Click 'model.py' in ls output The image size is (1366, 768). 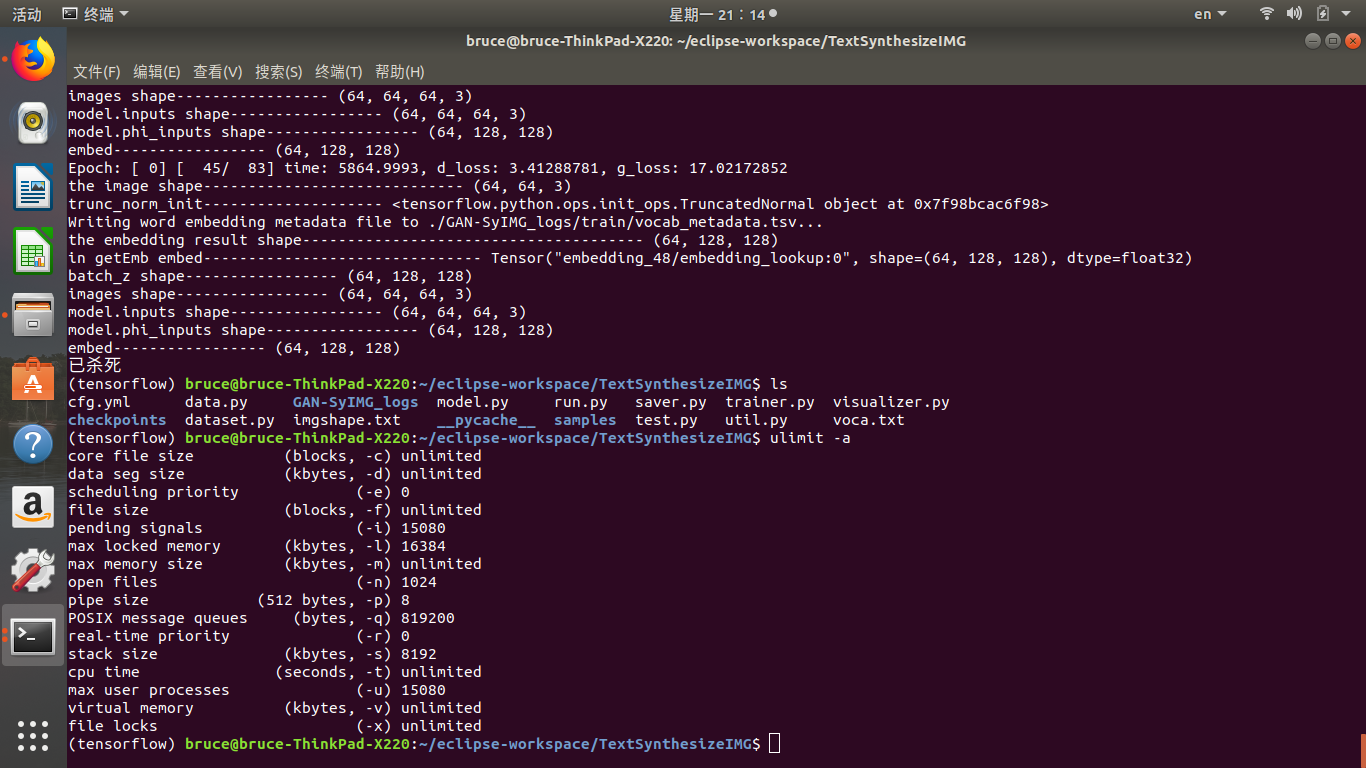coord(473,402)
